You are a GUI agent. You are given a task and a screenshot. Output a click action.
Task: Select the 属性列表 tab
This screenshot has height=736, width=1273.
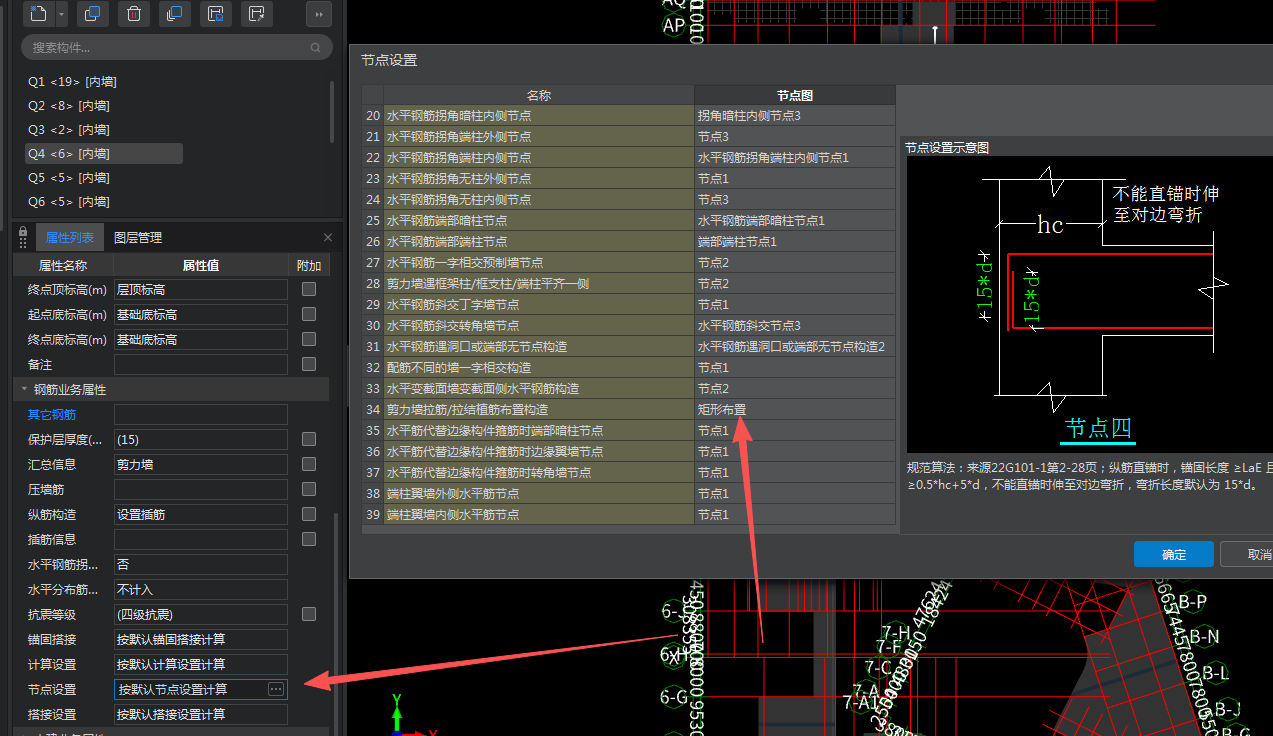click(x=70, y=238)
